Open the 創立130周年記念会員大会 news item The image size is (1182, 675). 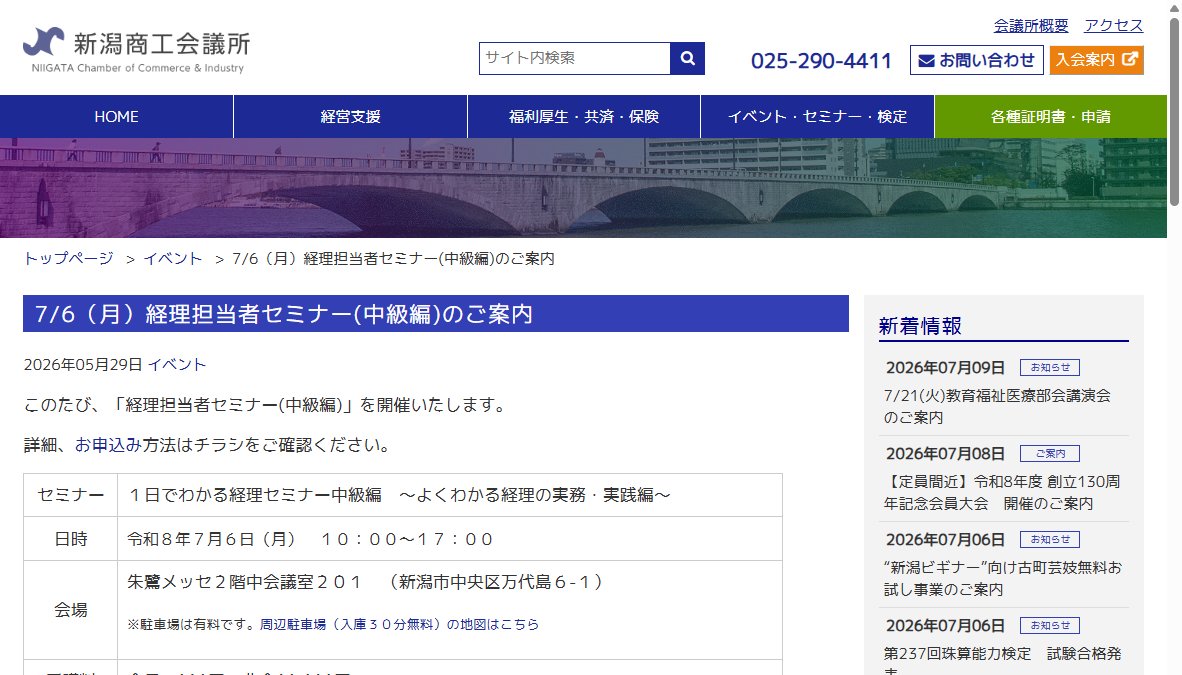click(x=1003, y=492)
